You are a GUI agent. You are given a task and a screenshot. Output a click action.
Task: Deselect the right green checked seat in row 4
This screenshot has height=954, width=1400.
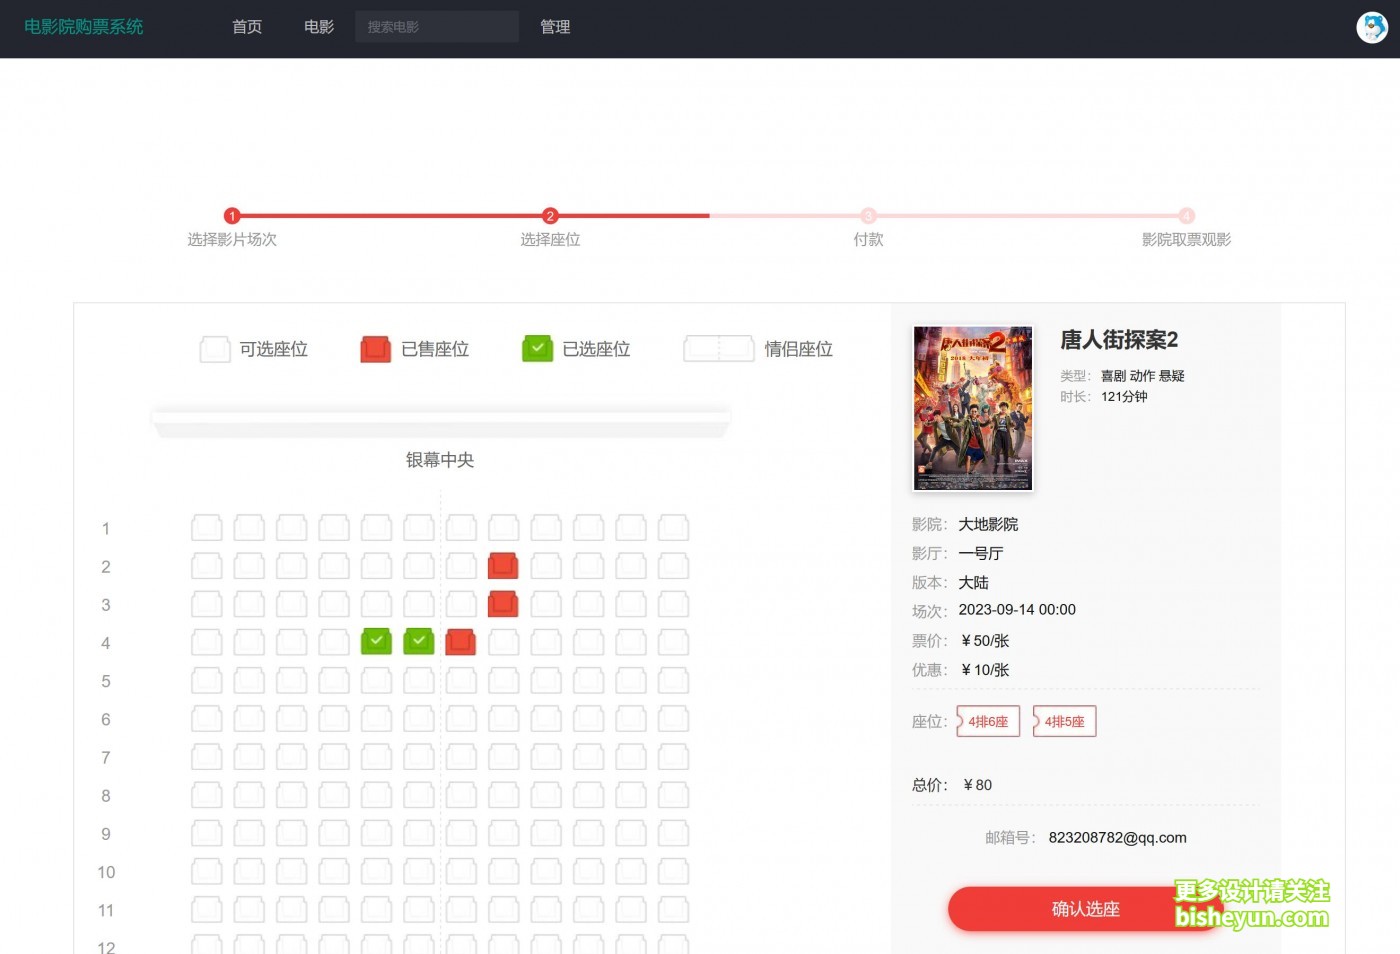418,642
